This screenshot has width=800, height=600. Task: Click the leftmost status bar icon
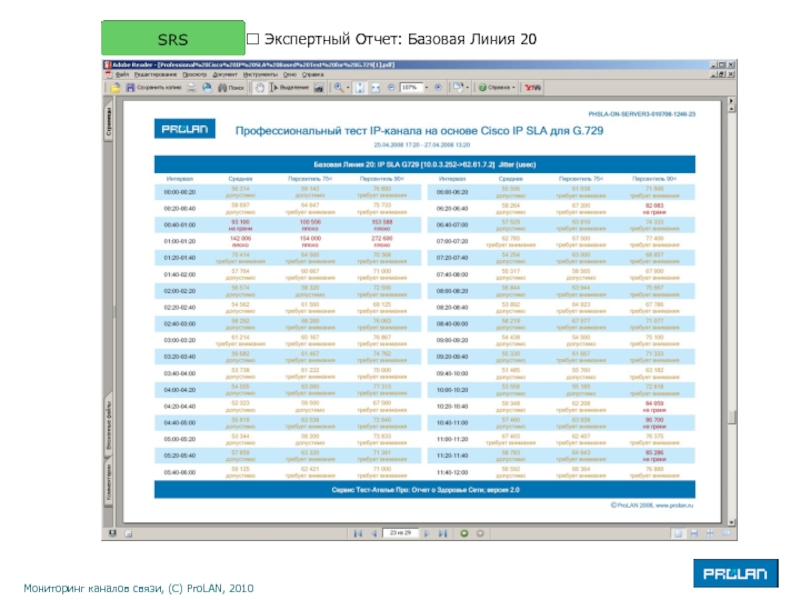[113, 534]
